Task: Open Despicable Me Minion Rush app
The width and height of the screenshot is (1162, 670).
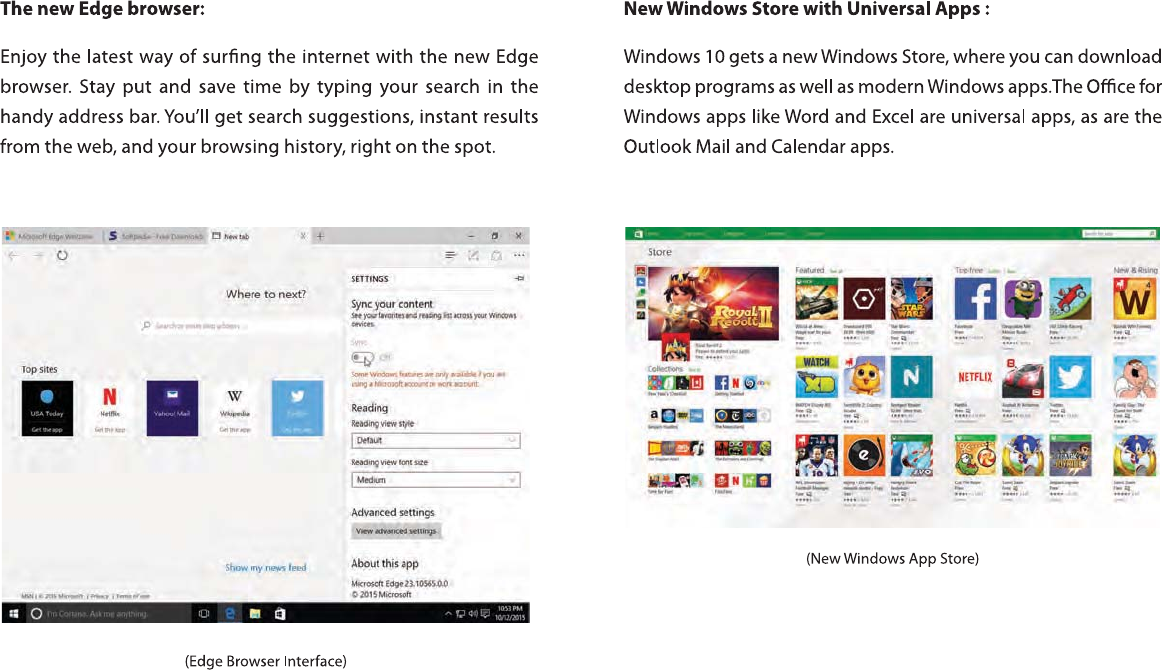Action: (x=1023, y=299)
